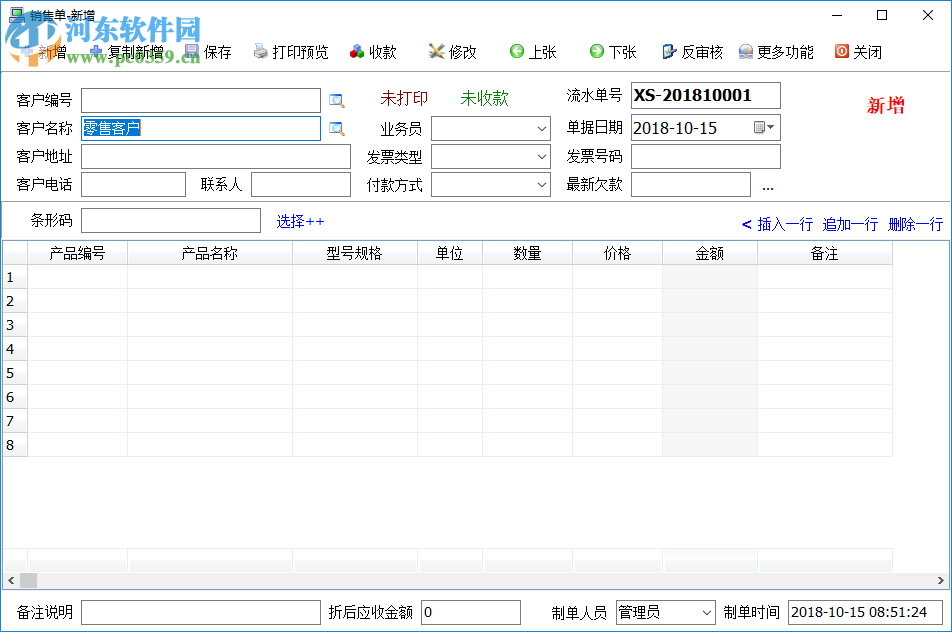This screenshot has height=632, width=952.
Task: Click the 保存 save icon
Action: tap(193, 51)
